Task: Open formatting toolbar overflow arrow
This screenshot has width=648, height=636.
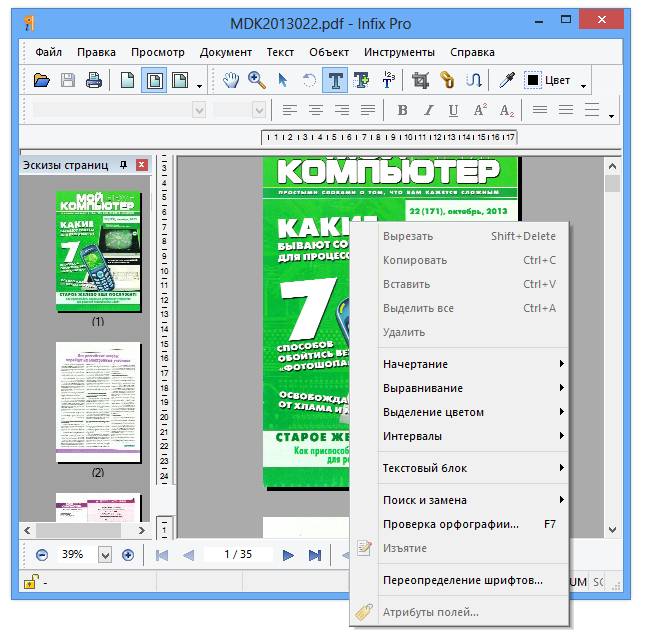Action: (x=611, y=117)
